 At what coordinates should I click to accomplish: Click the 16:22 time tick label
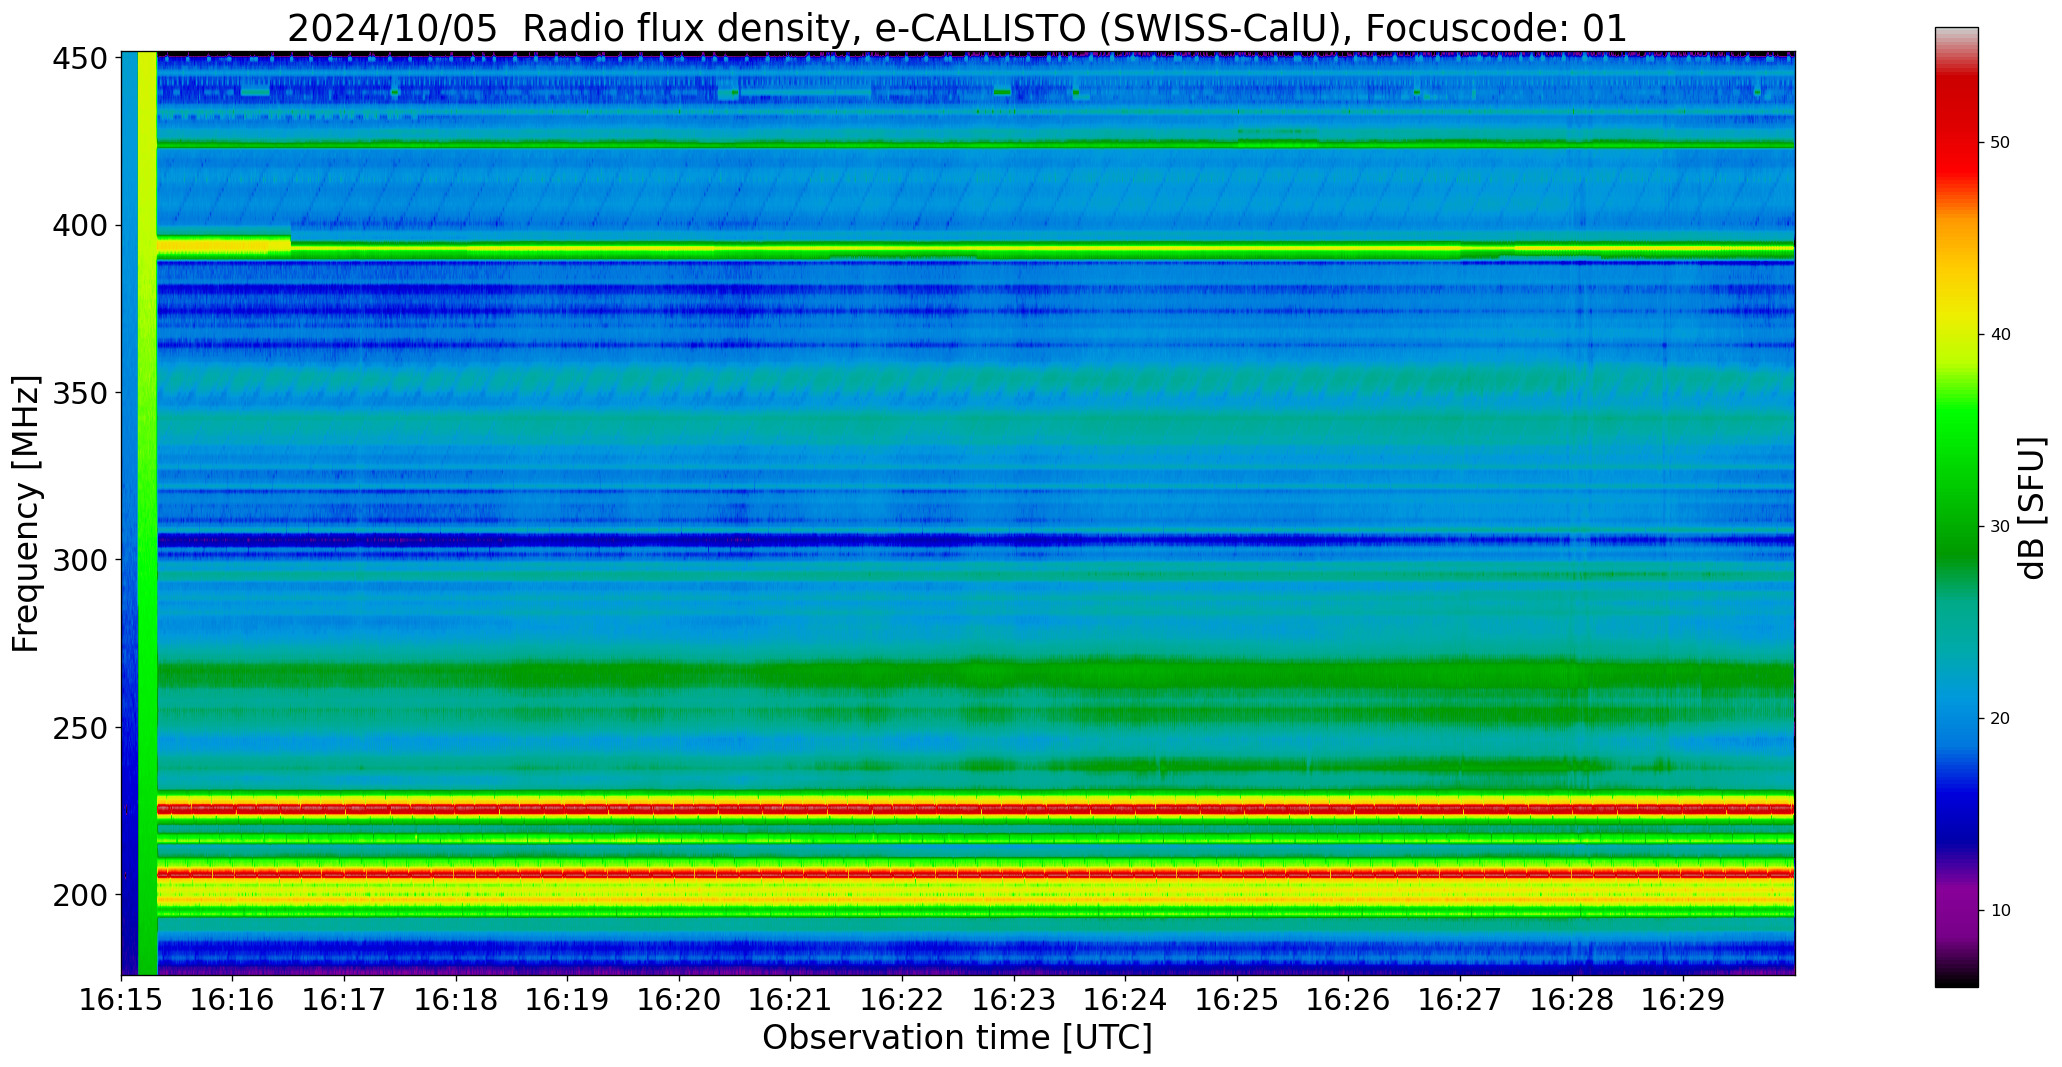pyautogui.click(x=903, y=1000)
